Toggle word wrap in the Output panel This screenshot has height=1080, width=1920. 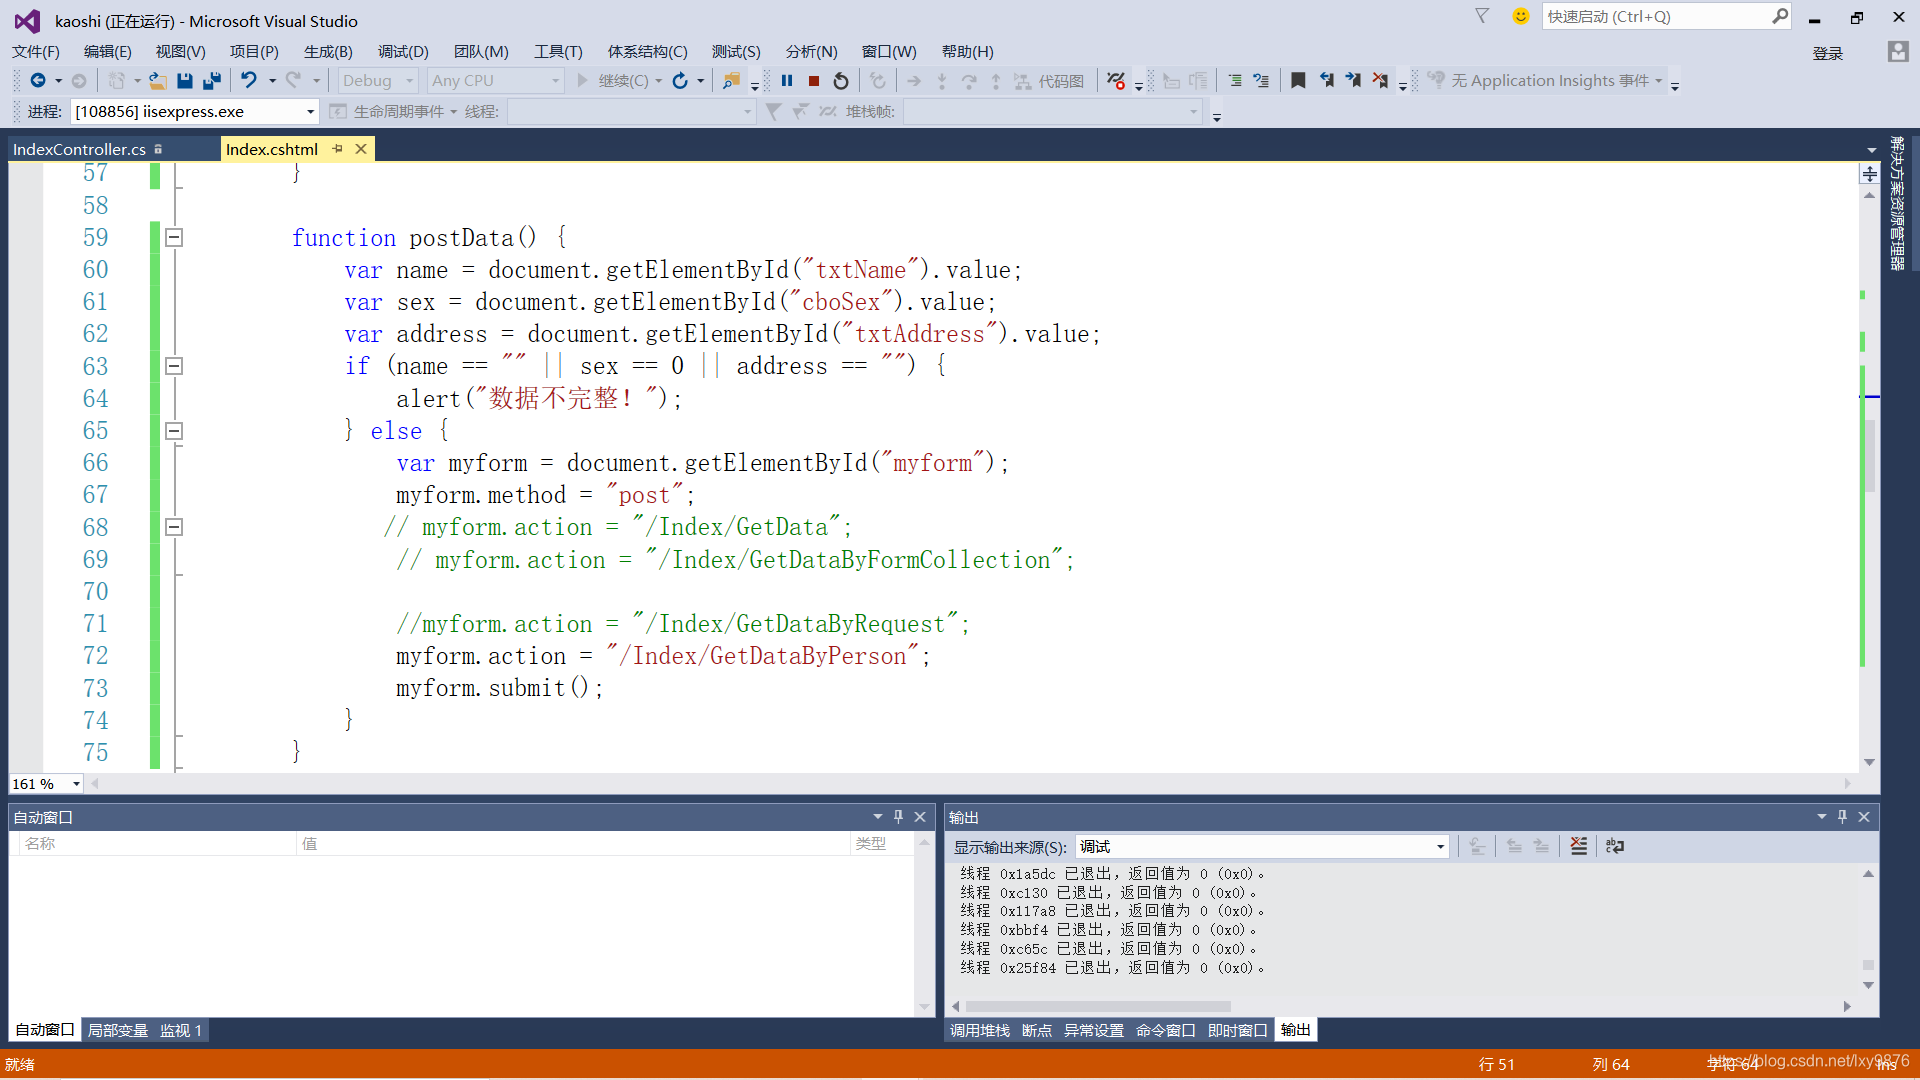click(1615, 847)
